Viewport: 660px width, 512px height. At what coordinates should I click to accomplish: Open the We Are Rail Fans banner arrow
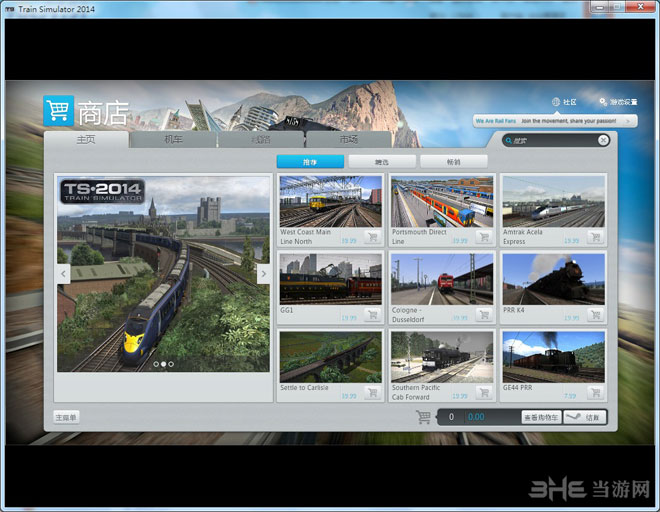[x=628, y=121]
